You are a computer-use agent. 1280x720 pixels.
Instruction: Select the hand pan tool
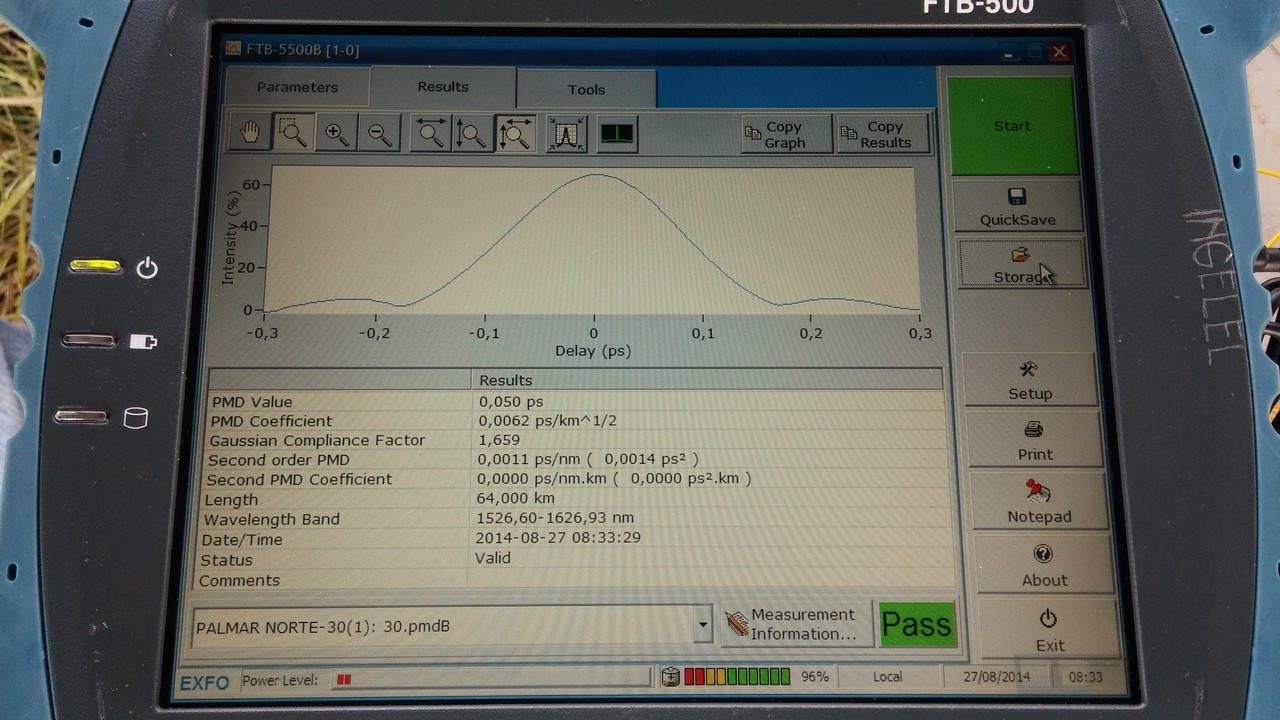click(250, 133)
